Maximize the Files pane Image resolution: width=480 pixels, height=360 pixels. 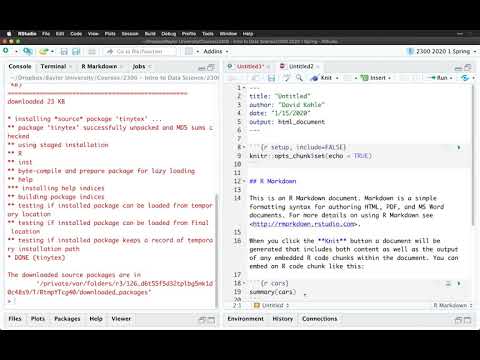click(x=211, y=320)
